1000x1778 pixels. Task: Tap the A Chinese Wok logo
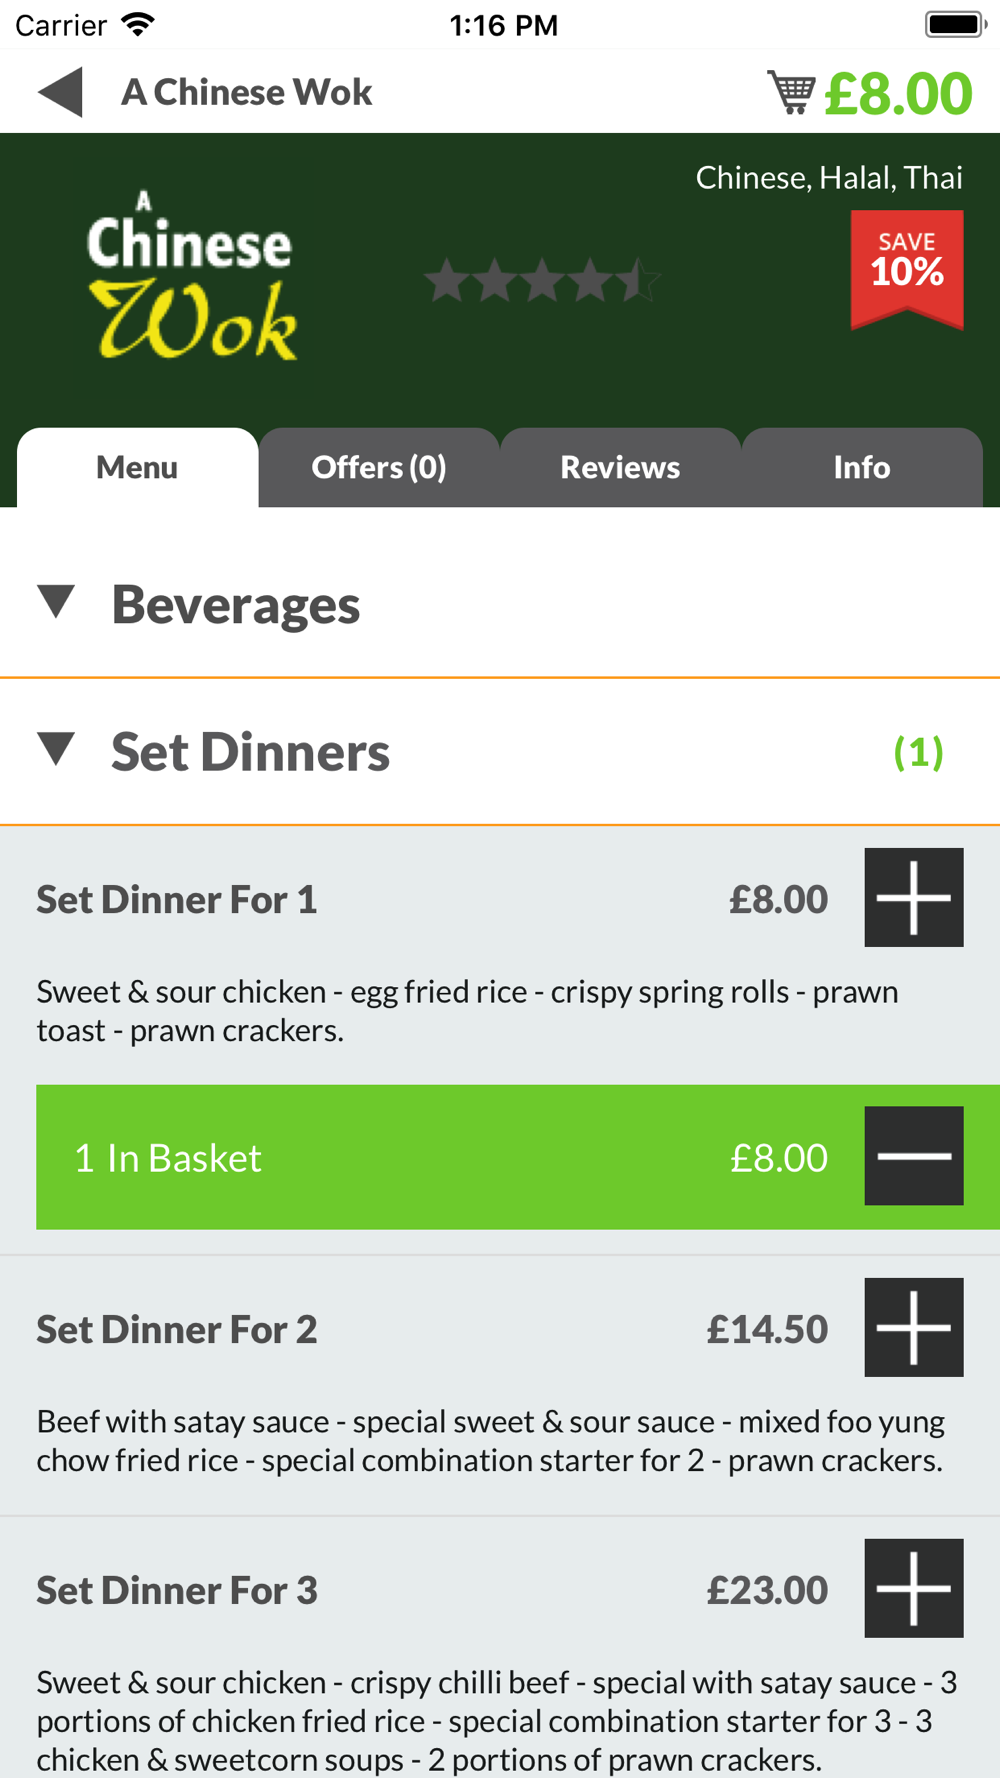tap(191, 276)
